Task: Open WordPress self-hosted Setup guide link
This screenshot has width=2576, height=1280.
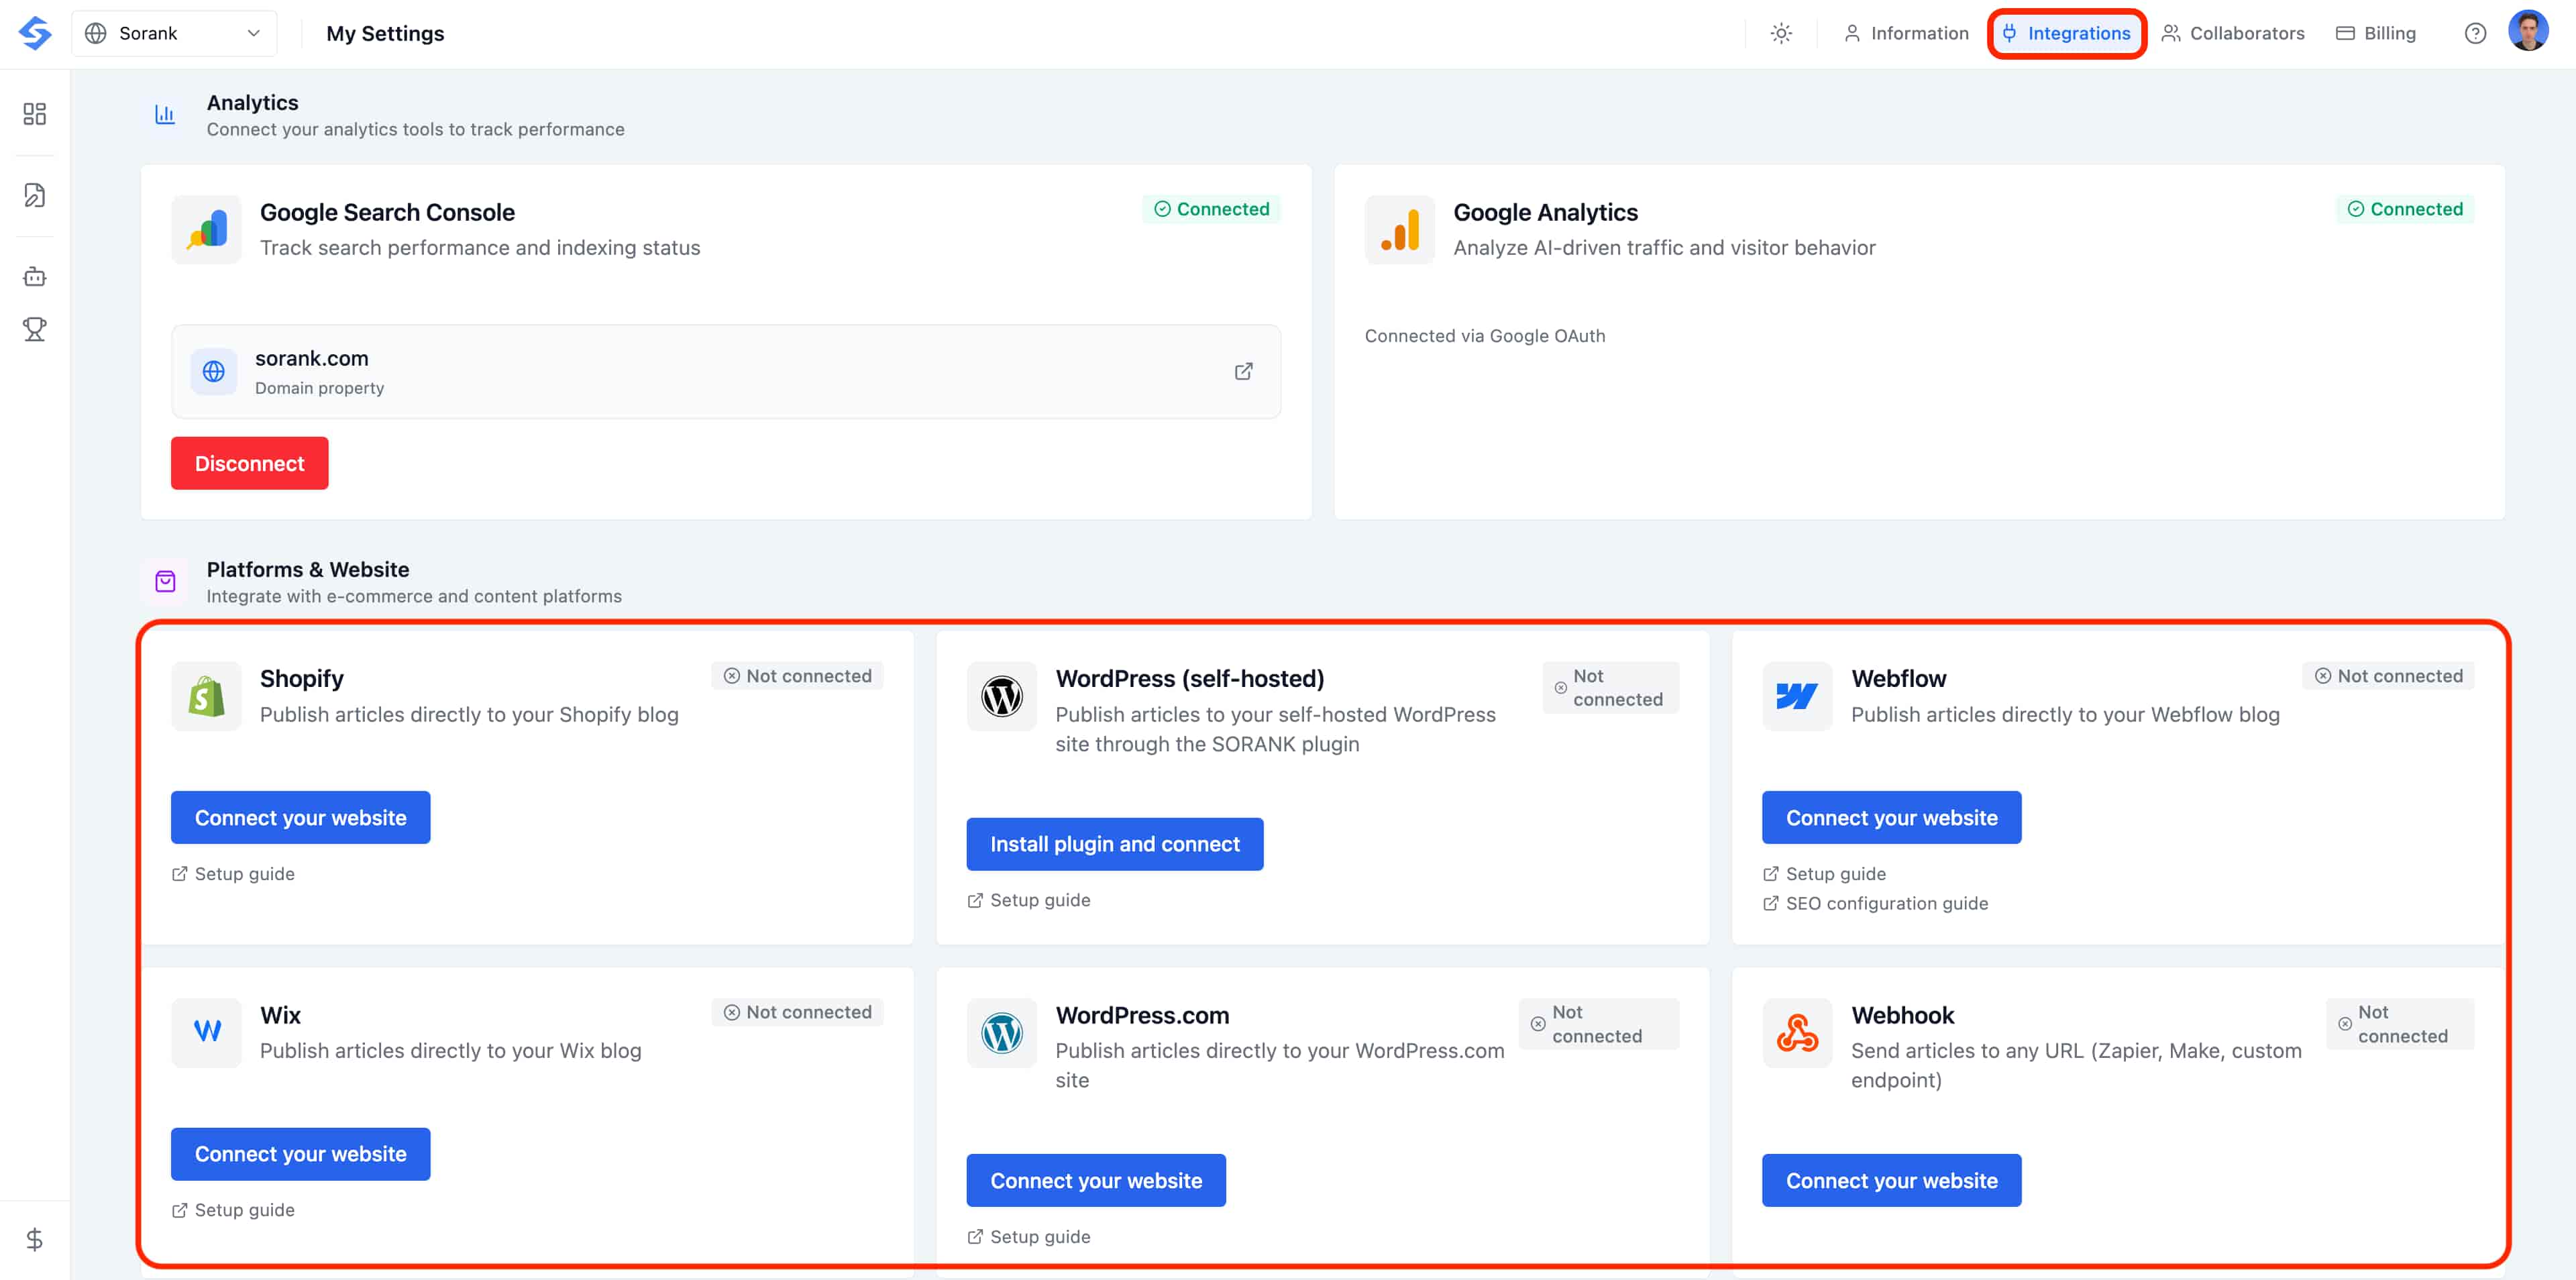Action: click(1028, 900)
